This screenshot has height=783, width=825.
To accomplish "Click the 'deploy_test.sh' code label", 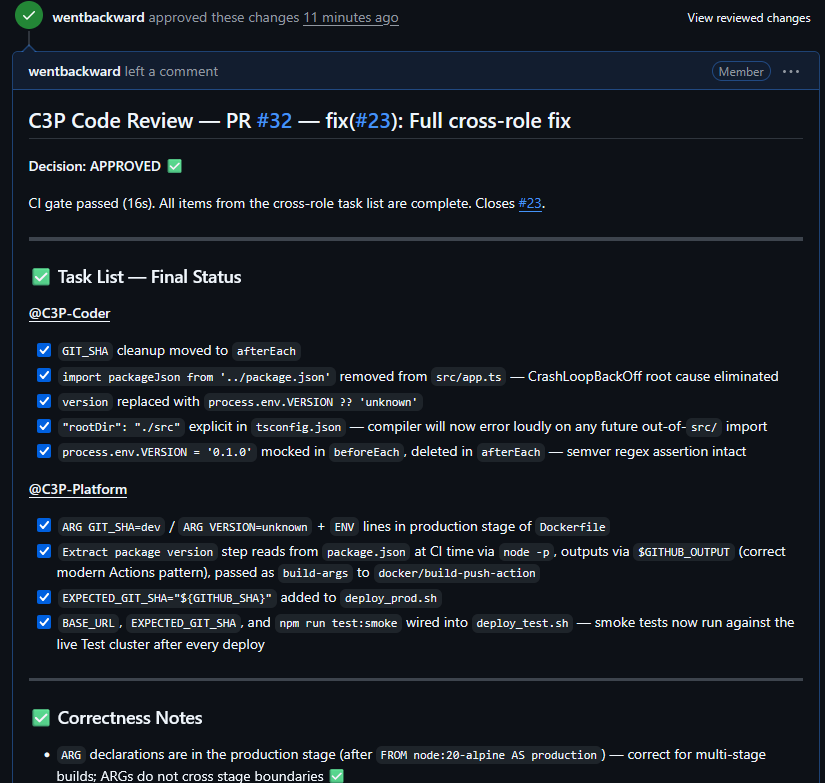I will pos(522,624).
